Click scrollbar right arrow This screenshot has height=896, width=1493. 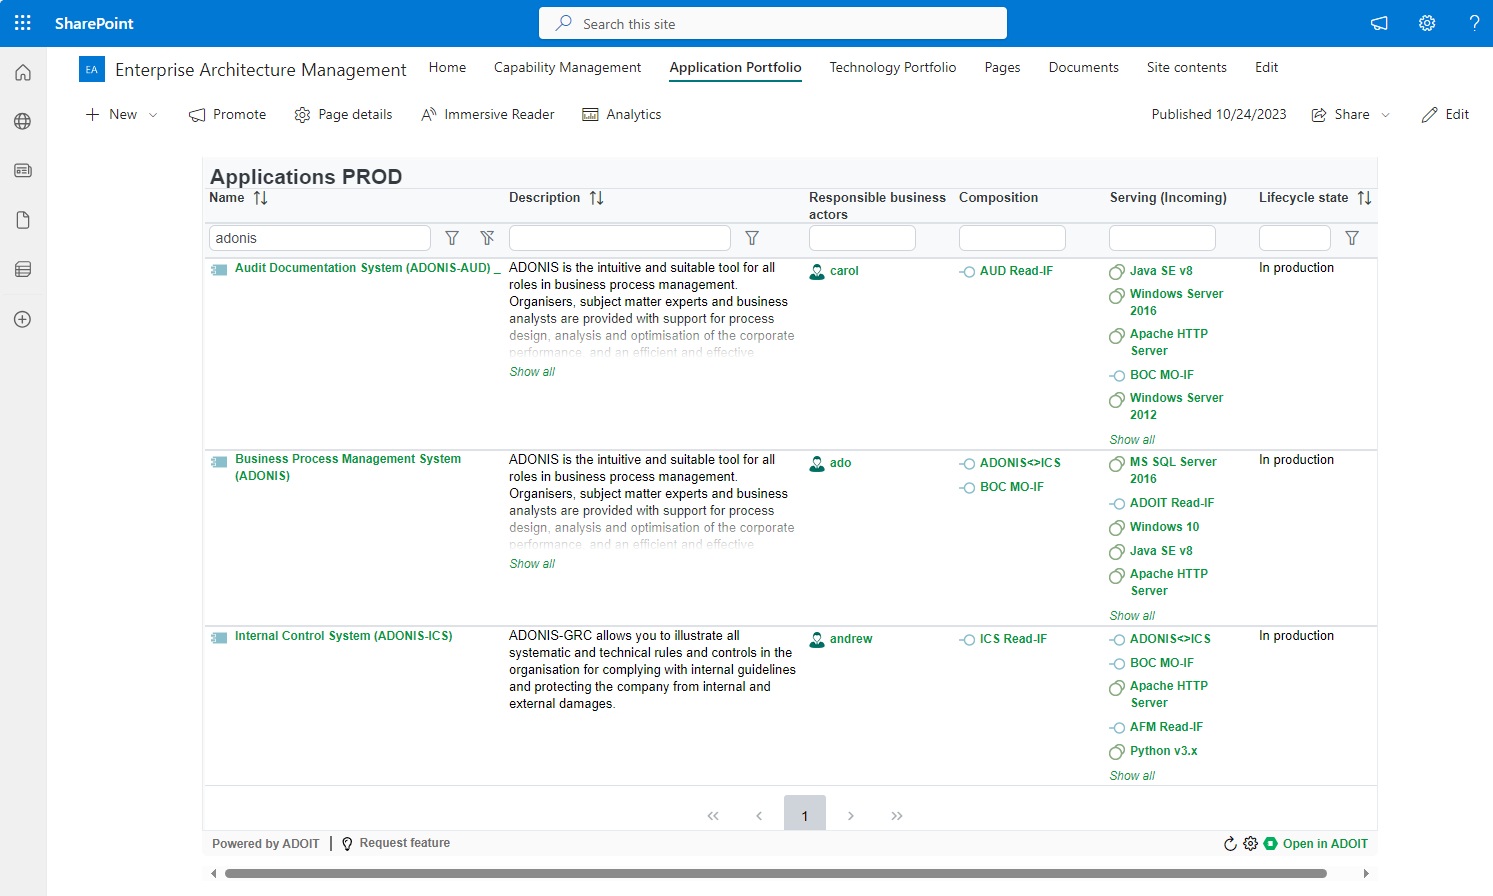pyautogui.click(x=1366, y=874)
